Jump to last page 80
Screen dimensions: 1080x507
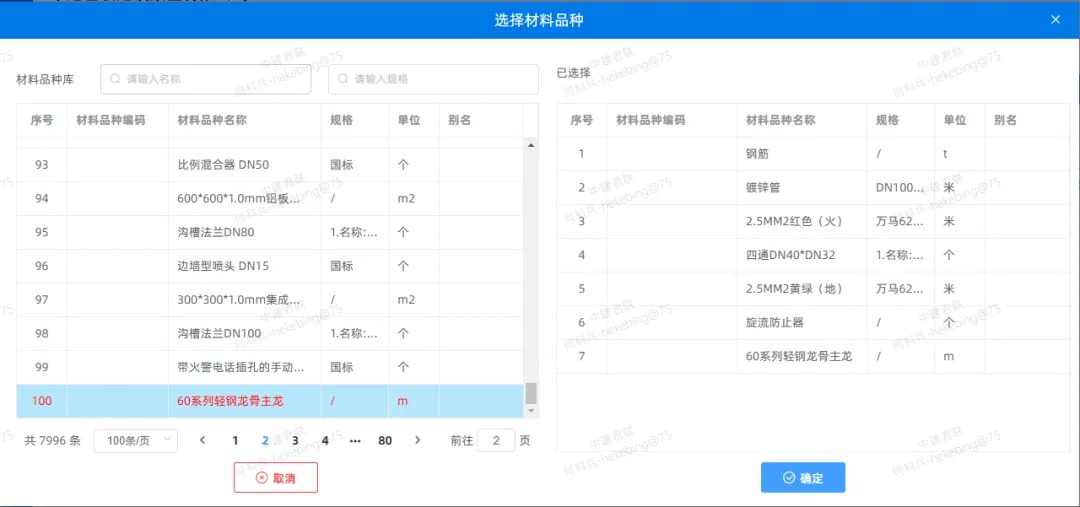tap(385, 440)
